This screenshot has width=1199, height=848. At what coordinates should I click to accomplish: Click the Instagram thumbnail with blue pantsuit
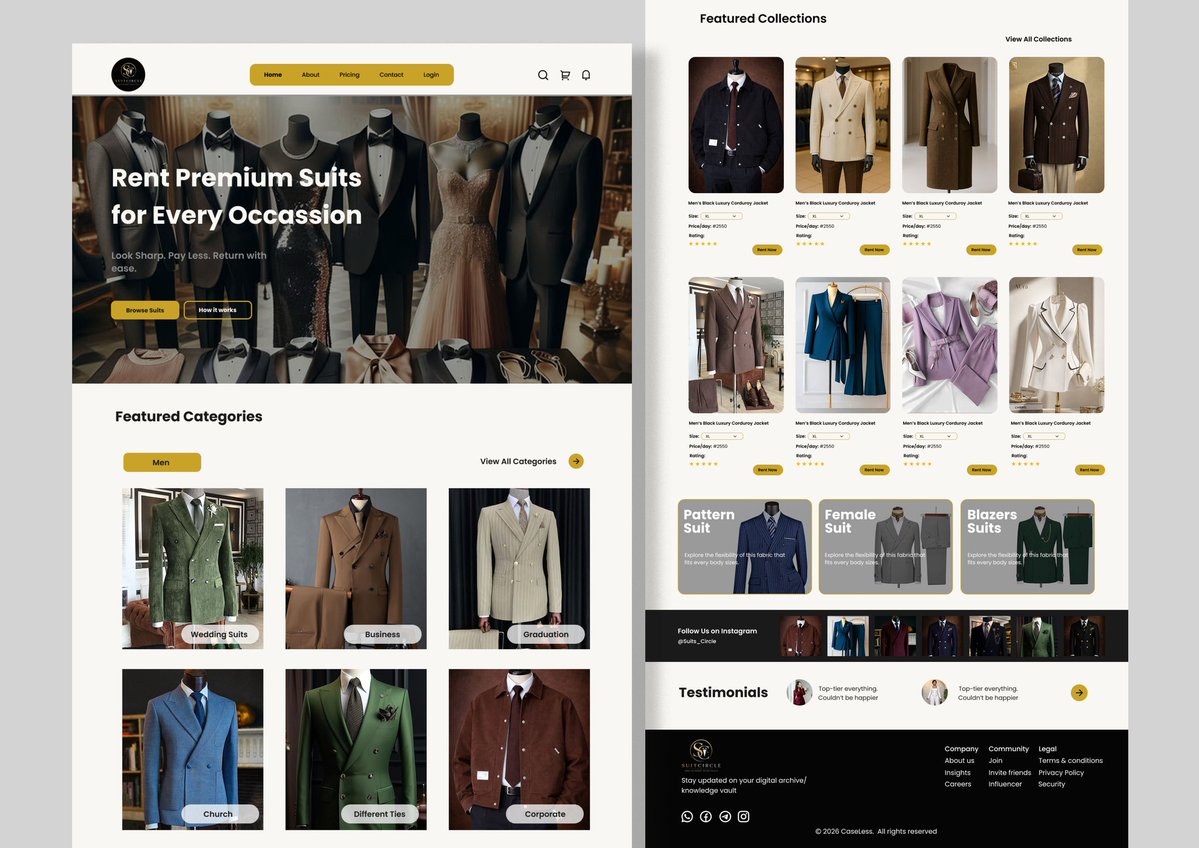click(x=848, y=636)
